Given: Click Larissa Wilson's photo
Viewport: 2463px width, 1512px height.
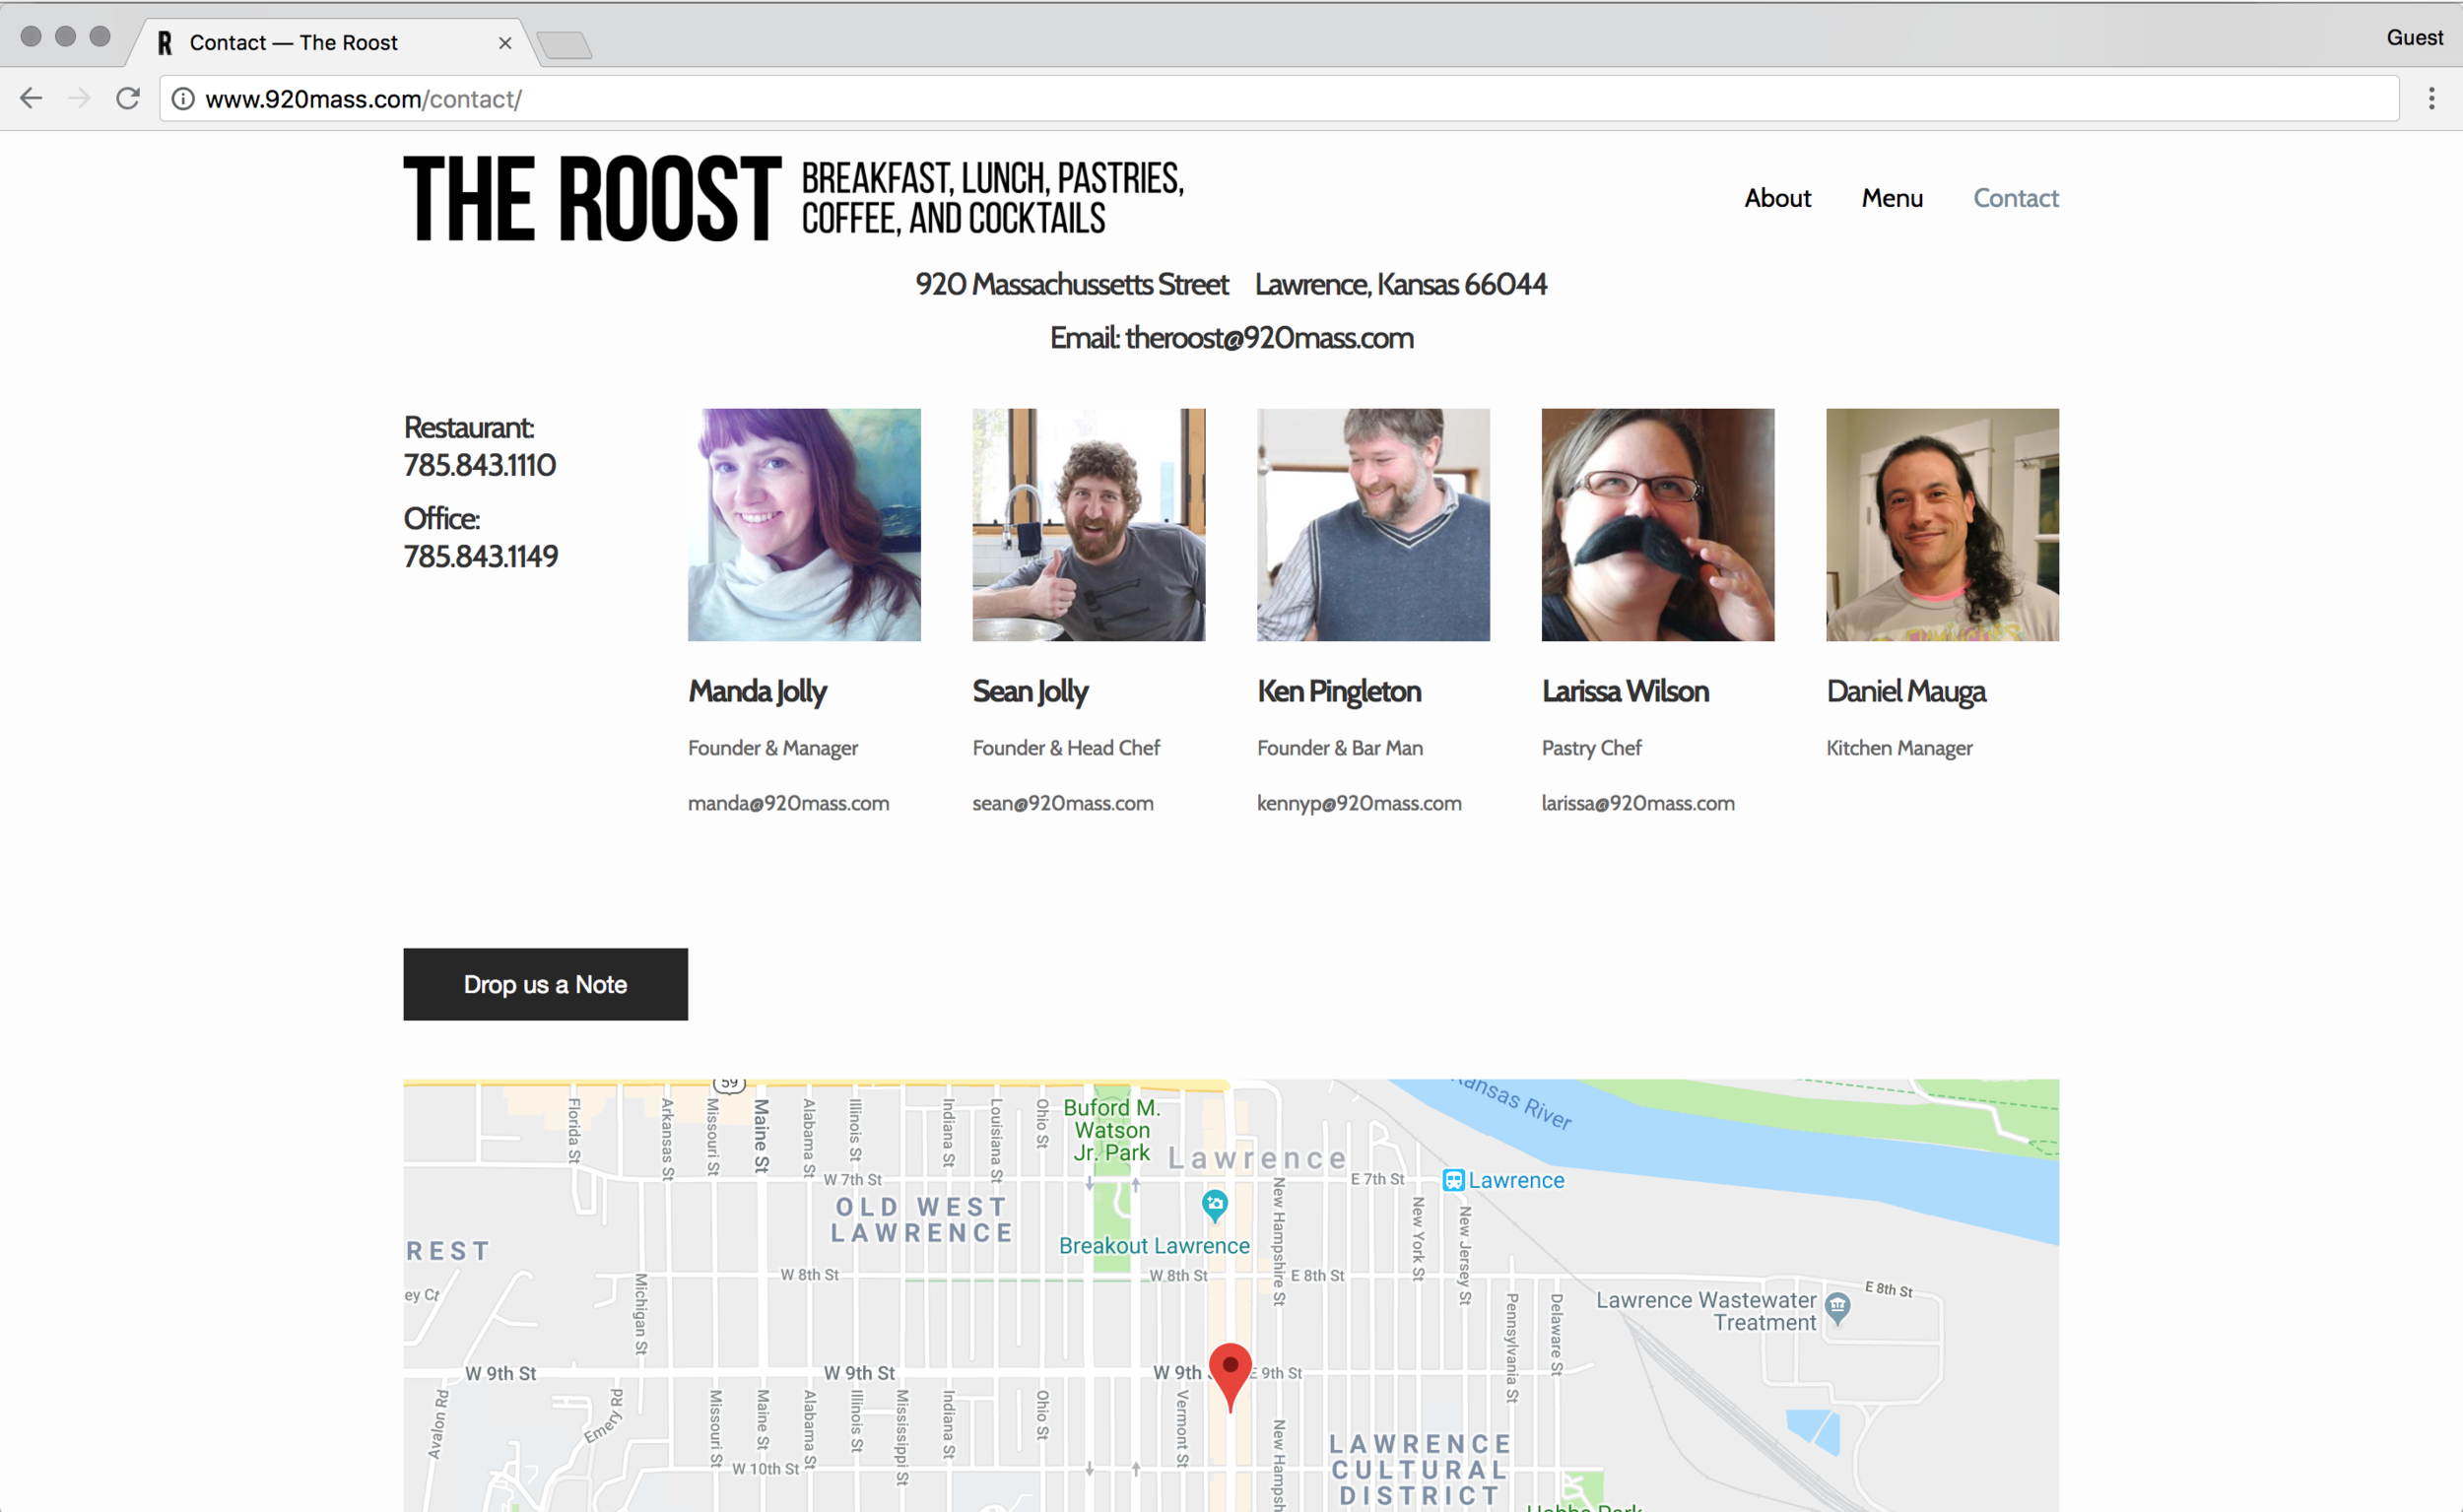Looking at the screenshot, I should click(1657, 524).
